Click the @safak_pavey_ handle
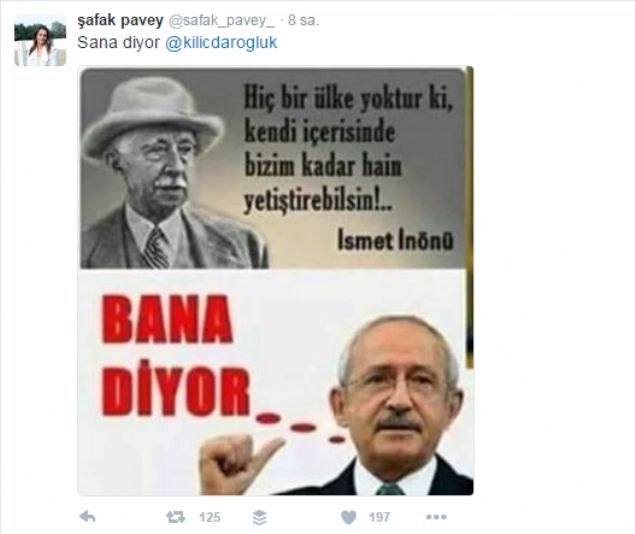 click(x=221, y=21)
